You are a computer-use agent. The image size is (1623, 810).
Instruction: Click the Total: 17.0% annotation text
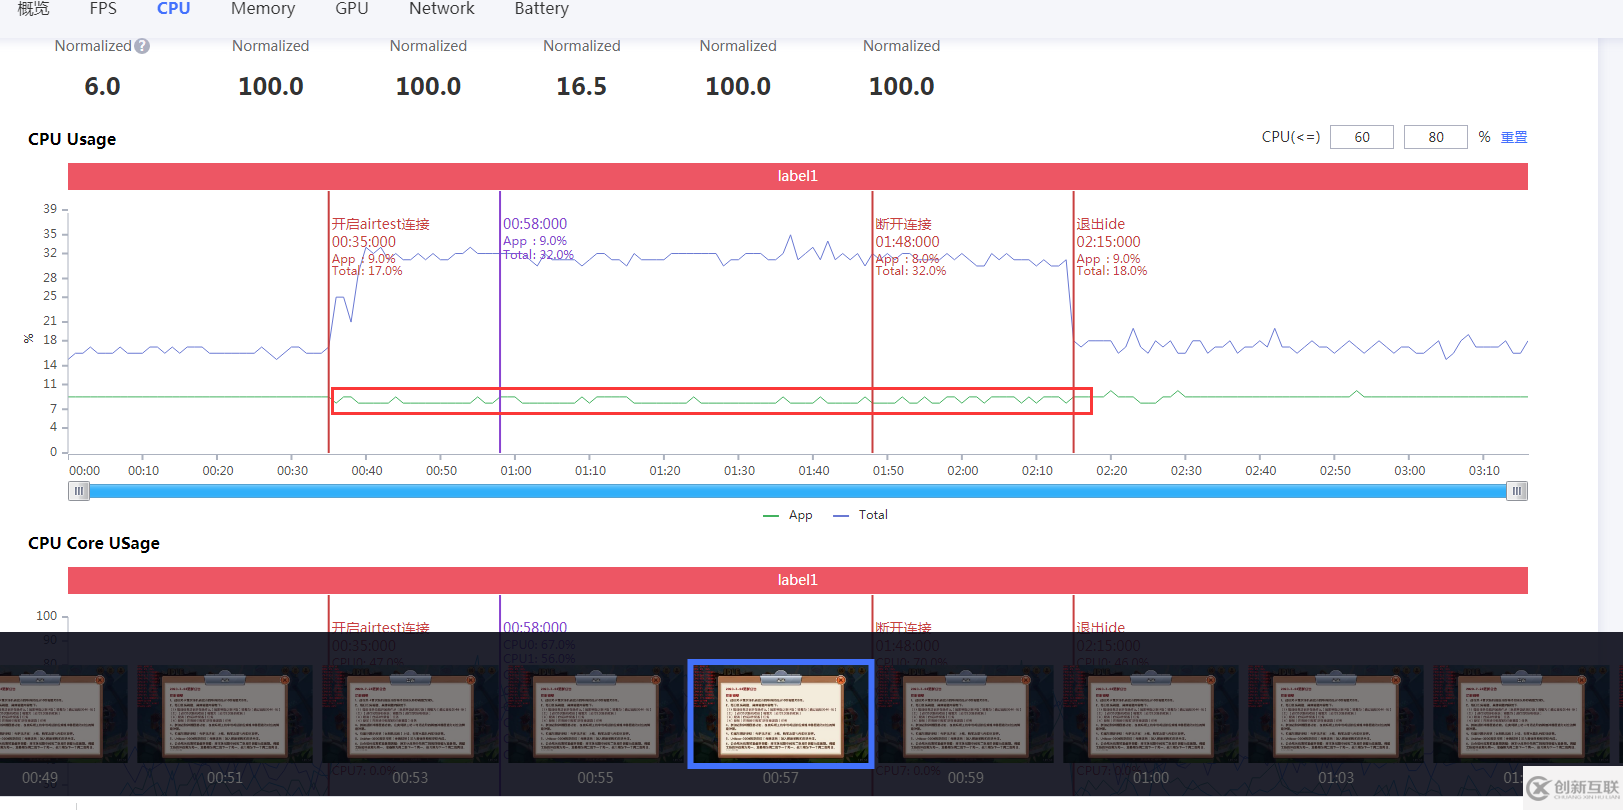click(x=367, y=271)
